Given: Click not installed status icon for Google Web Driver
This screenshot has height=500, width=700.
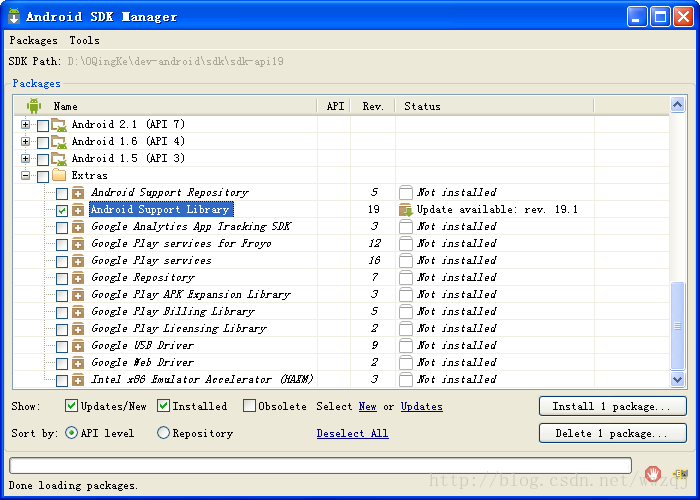Looking at the screenshot, I should point(406,362).
